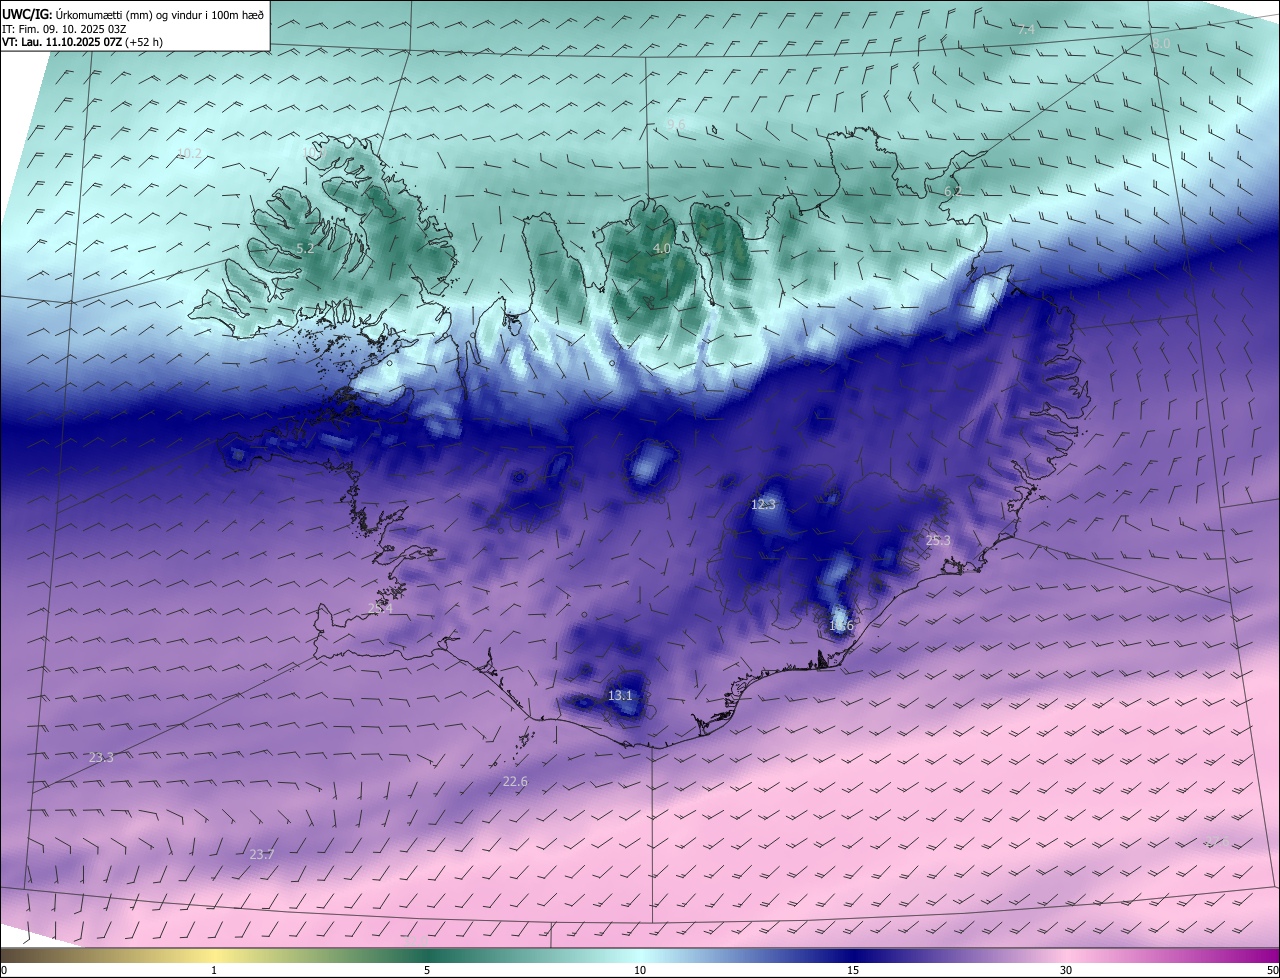Click the 23.3 value in the southwest ocean
This screenshot has width=1280, height=978.
coord(101,757)
